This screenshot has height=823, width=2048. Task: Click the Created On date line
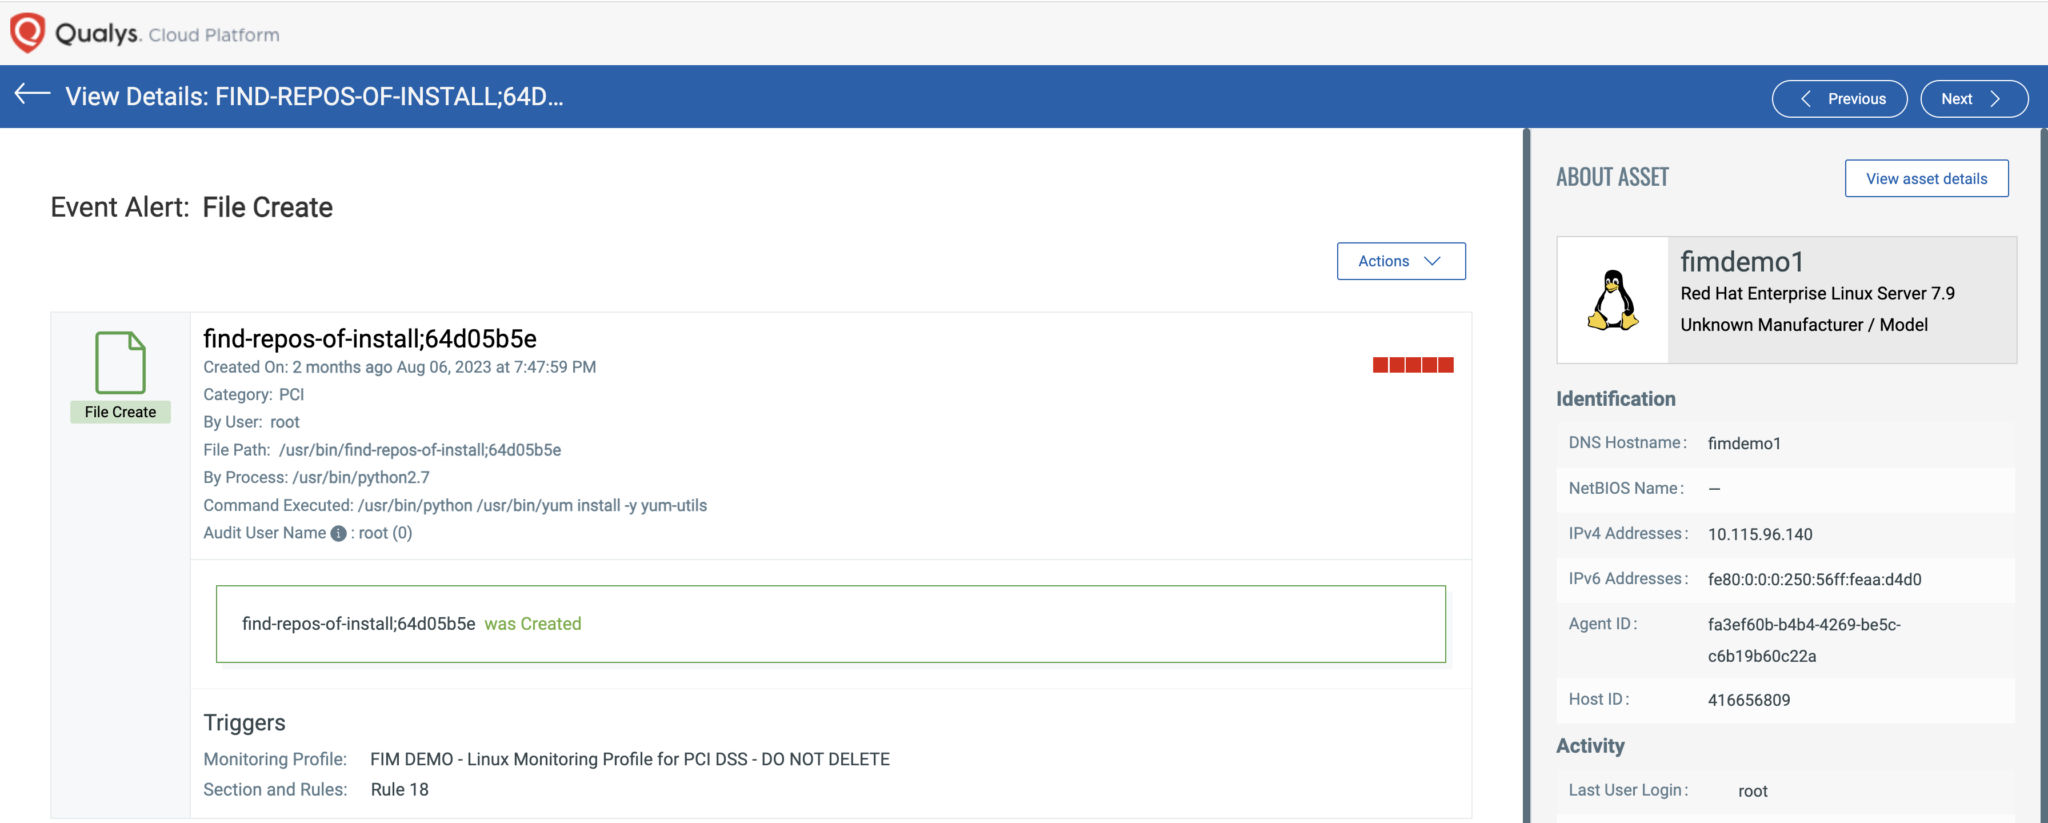pos(399,367)
